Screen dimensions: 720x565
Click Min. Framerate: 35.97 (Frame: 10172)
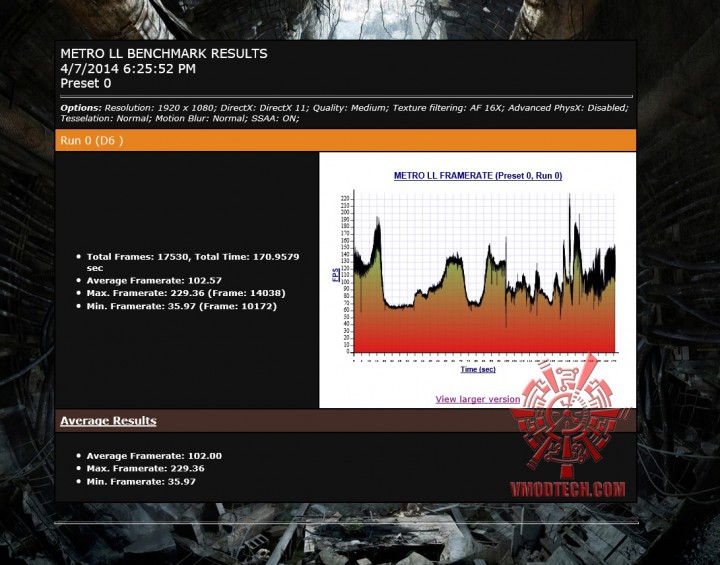(182, 306)
